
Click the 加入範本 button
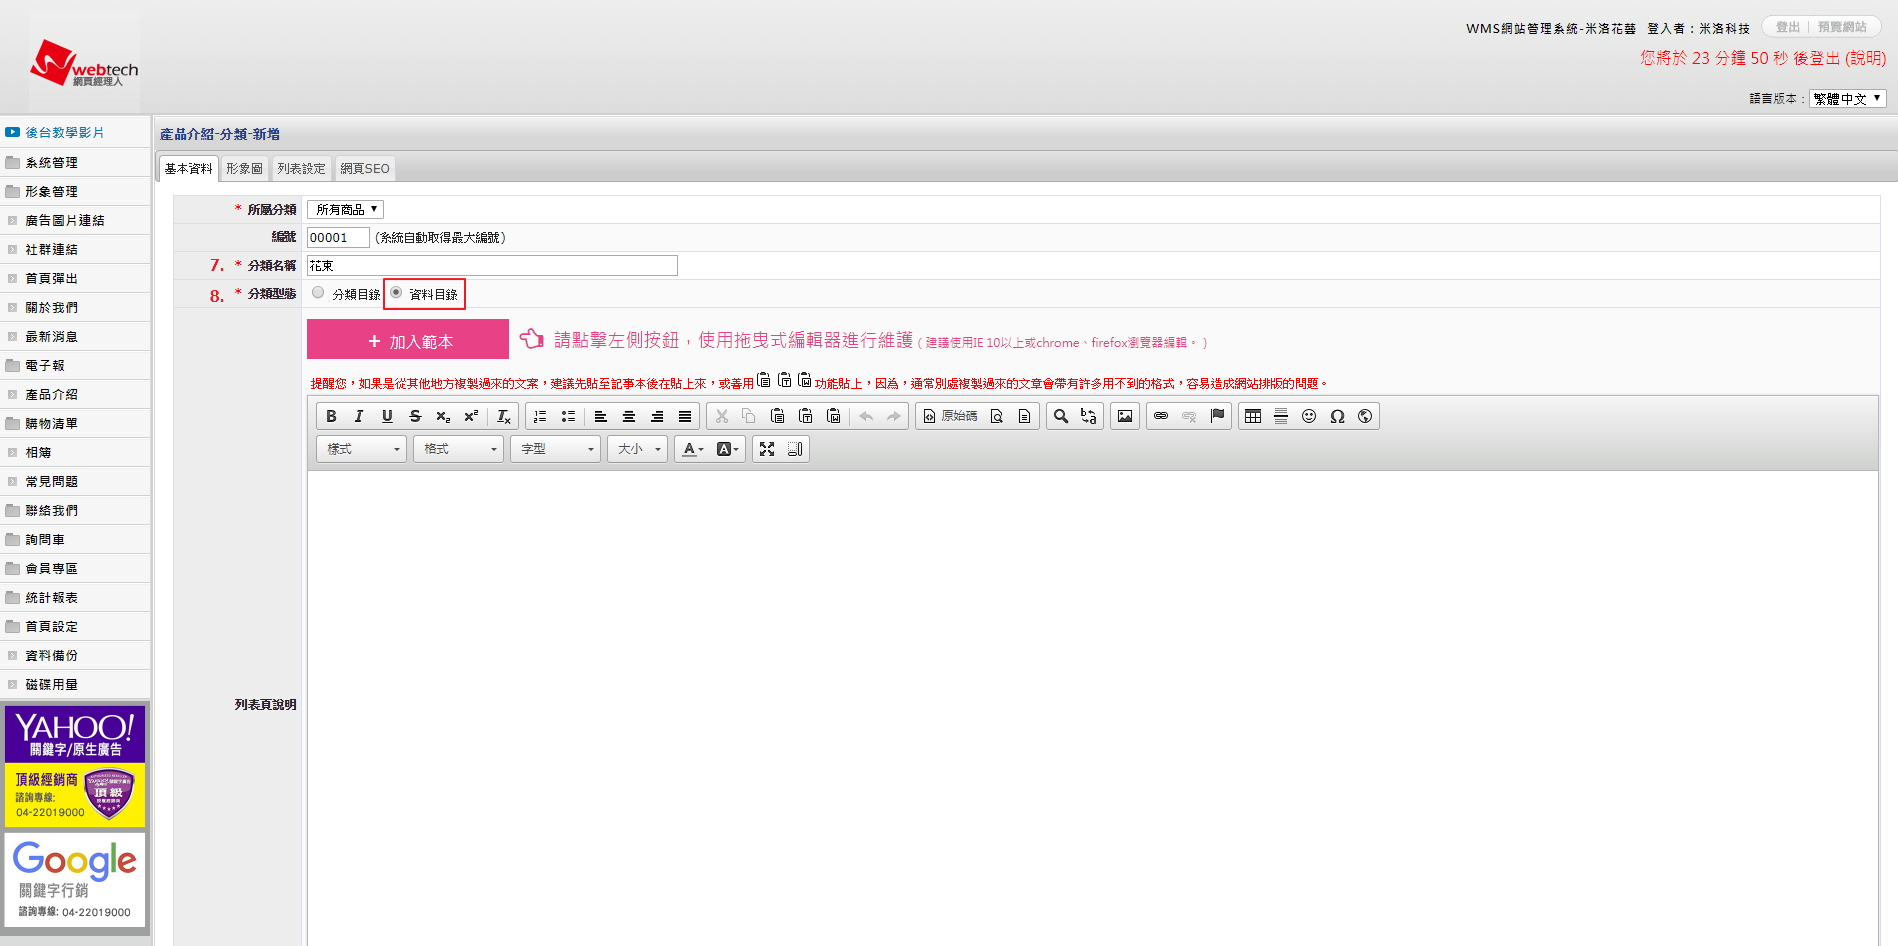(x=408, y=340)
